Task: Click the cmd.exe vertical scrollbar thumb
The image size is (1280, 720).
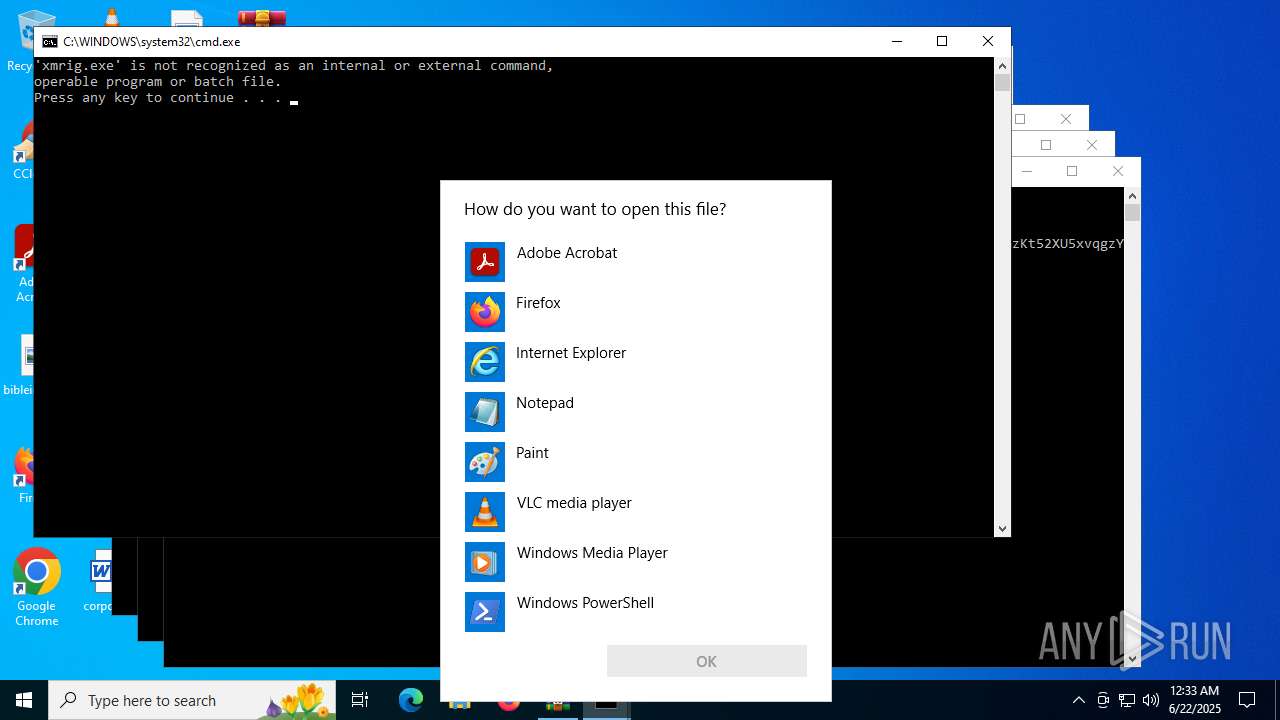Action: click(1002, 83)
